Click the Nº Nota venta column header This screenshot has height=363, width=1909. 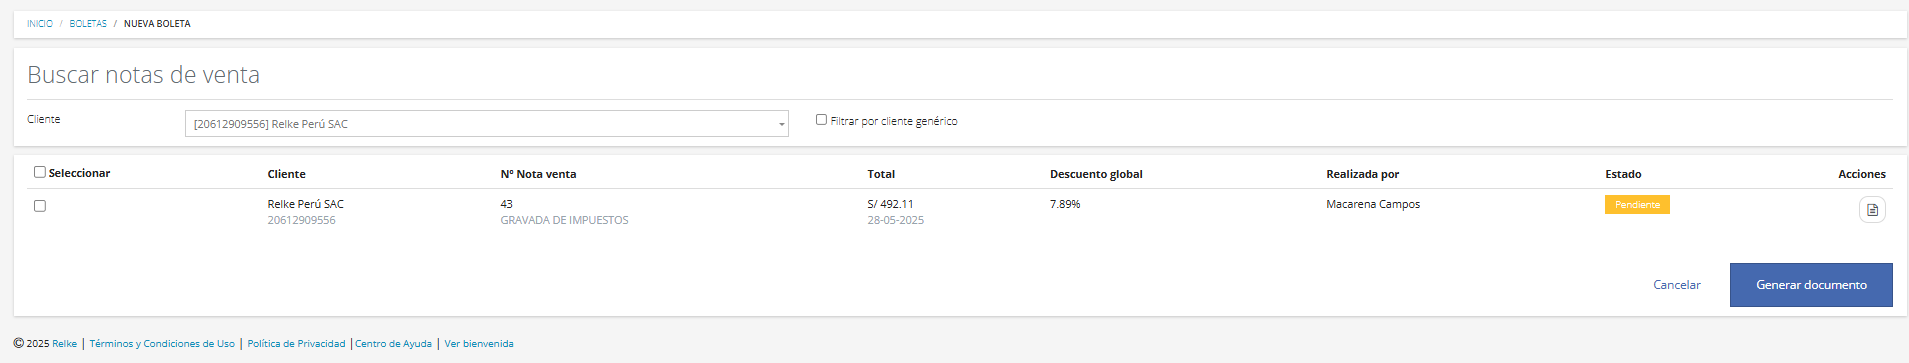[538, 174]
